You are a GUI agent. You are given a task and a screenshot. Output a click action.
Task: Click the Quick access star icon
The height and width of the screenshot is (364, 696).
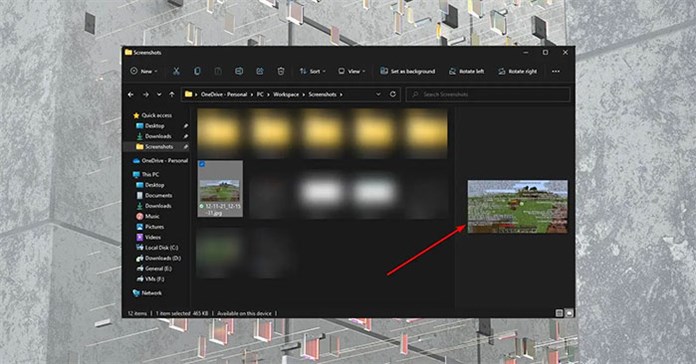pyautogui.click(x=136, y=115)
